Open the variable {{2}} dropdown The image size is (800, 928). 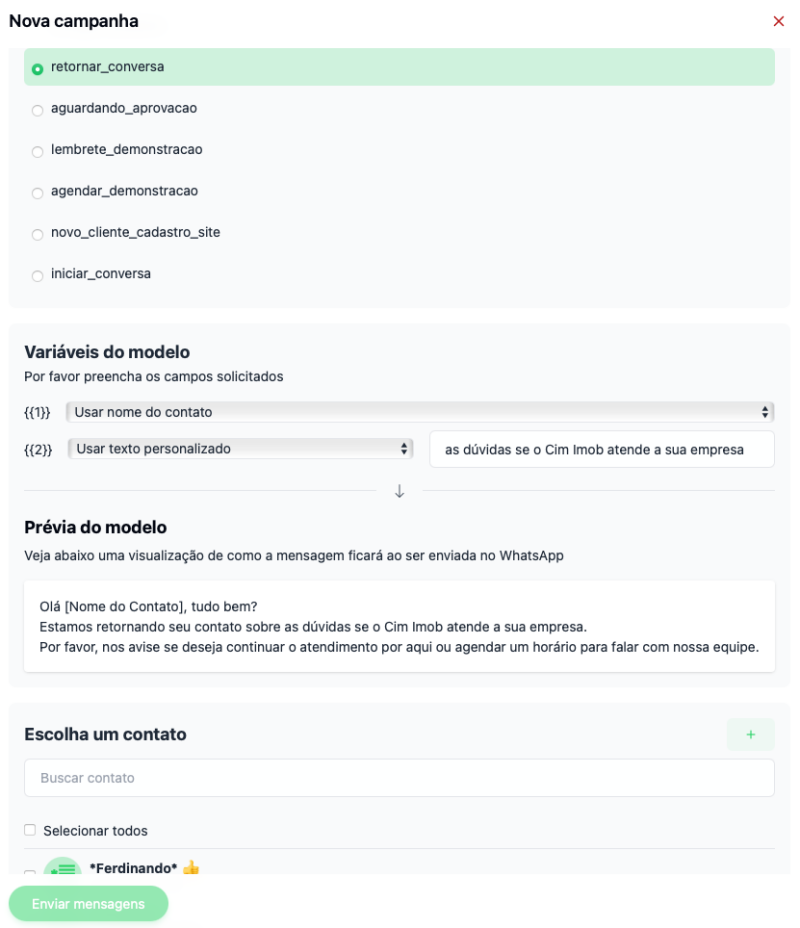pos(240,449)
